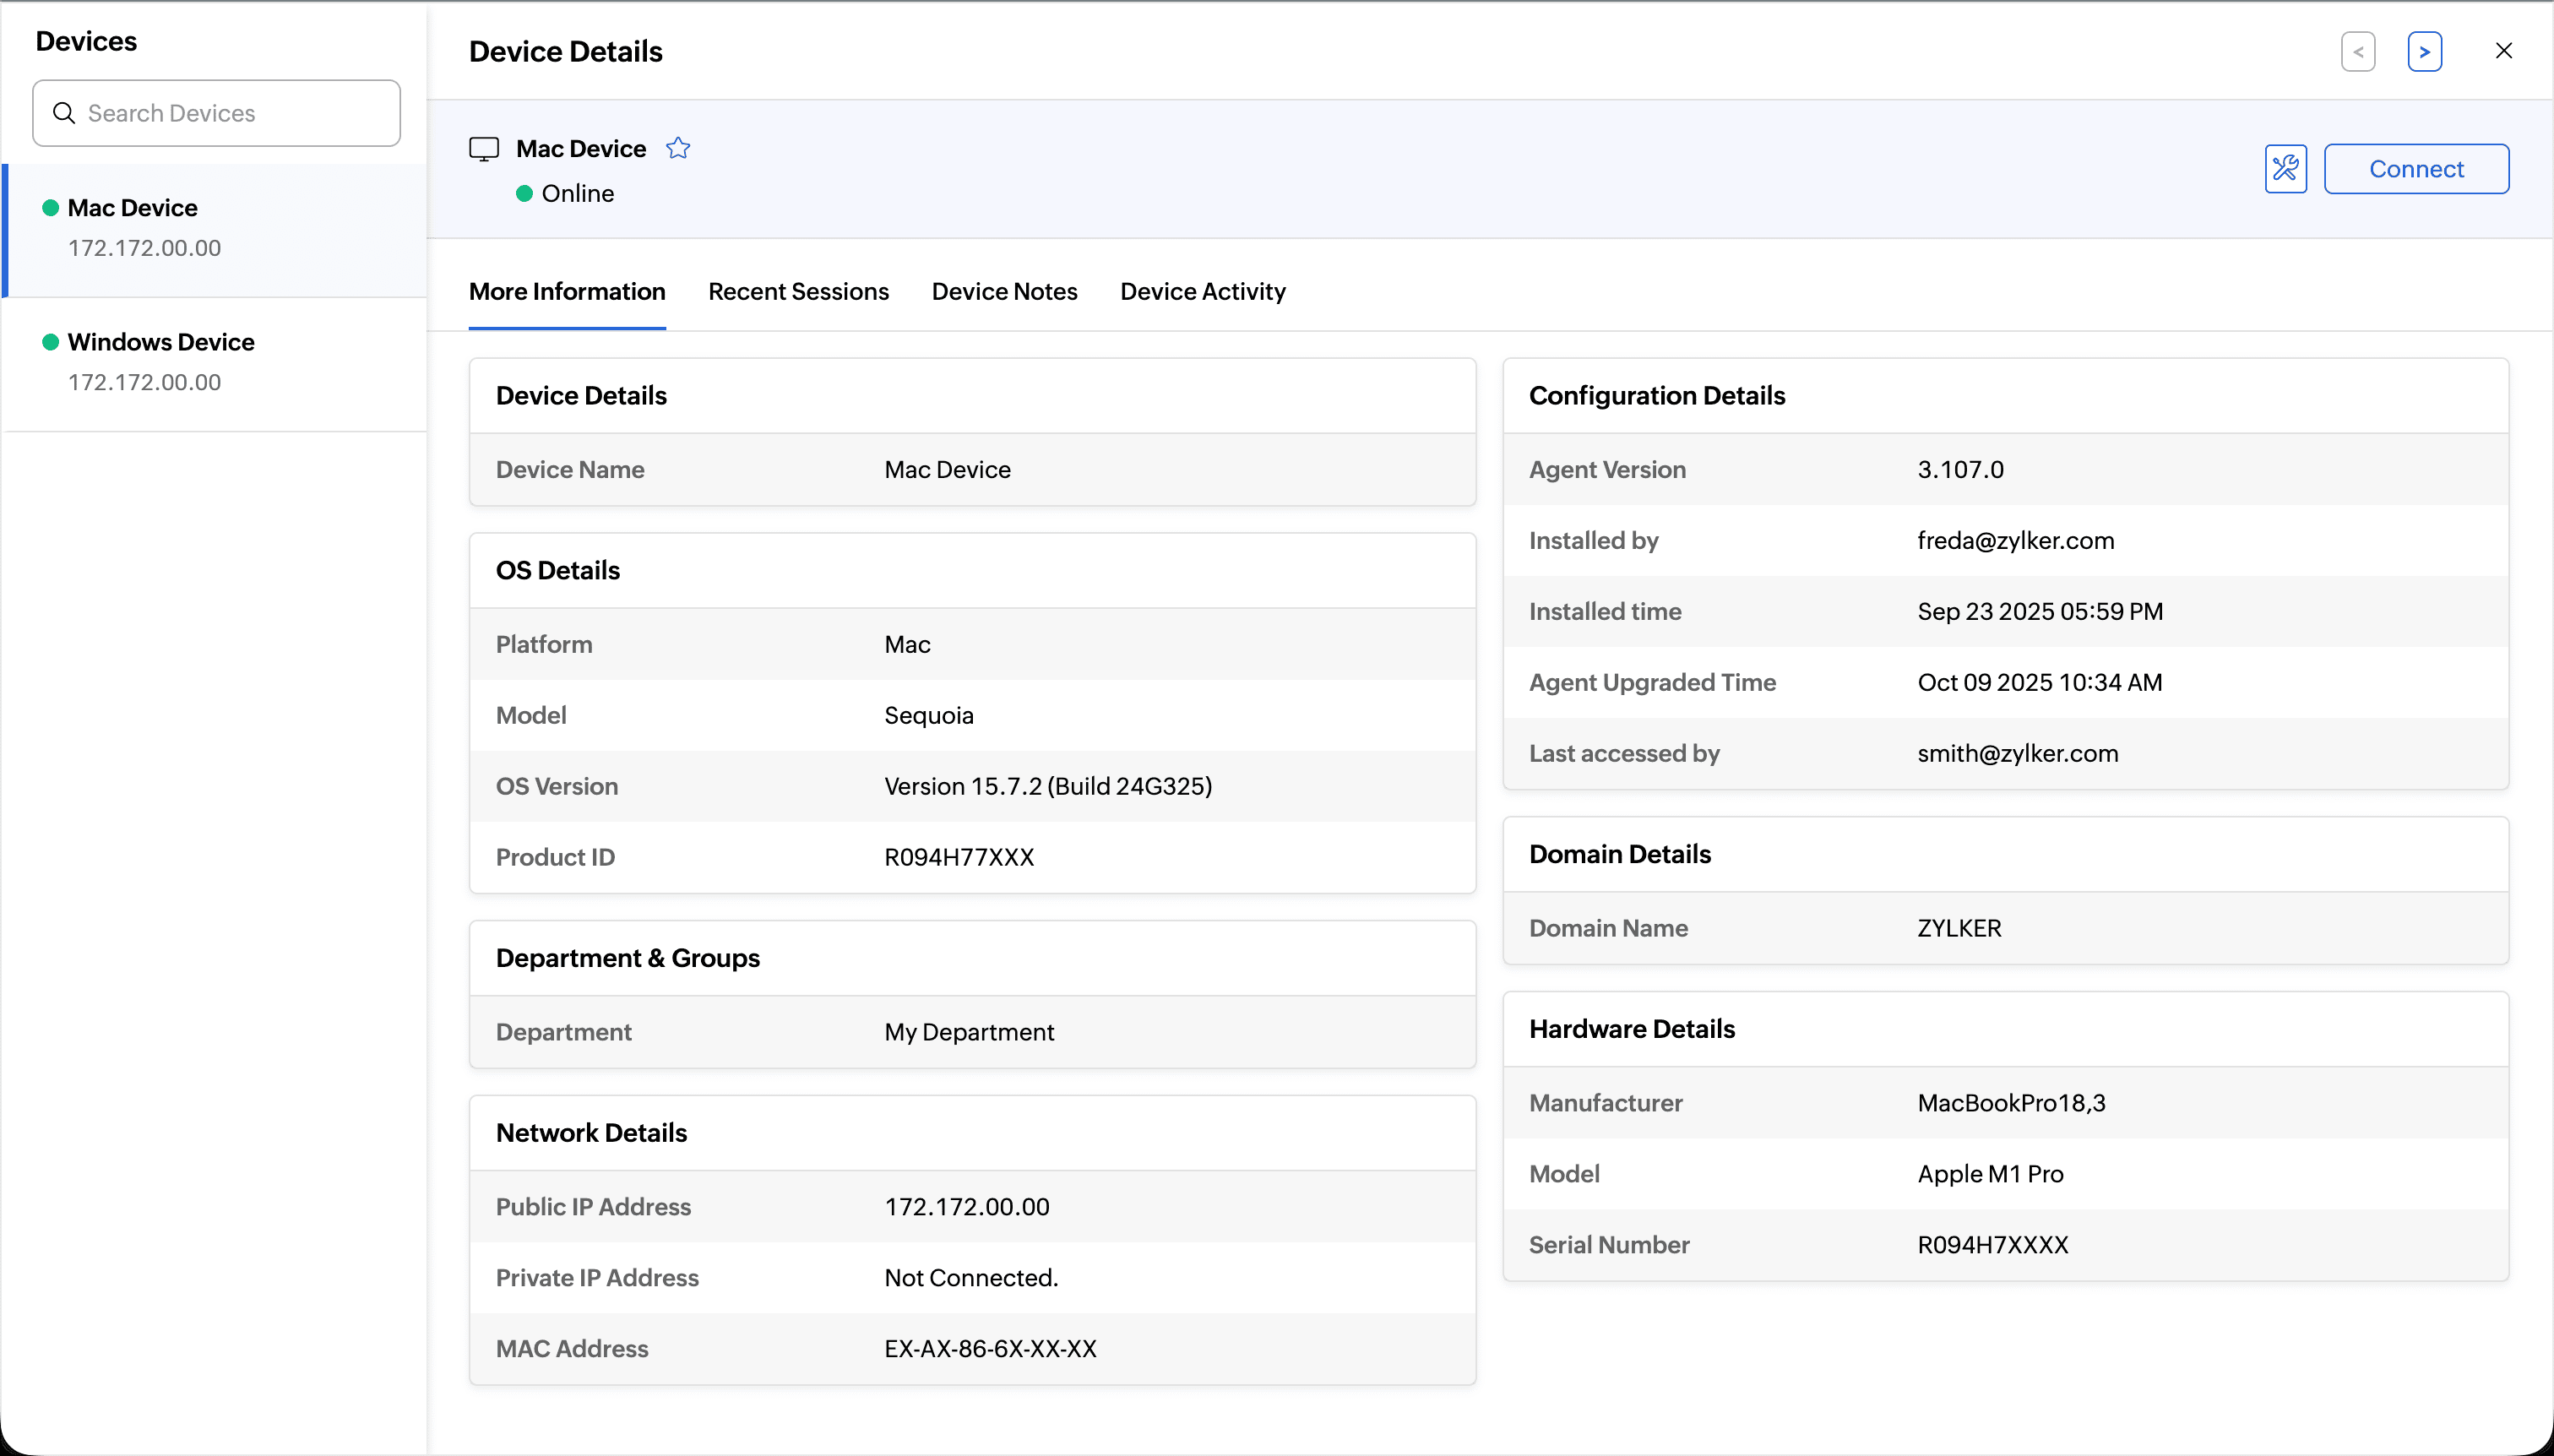This screenshot has height=1456, width=2554.
Task: Open the Device Activity tab
Action: 1202,291
